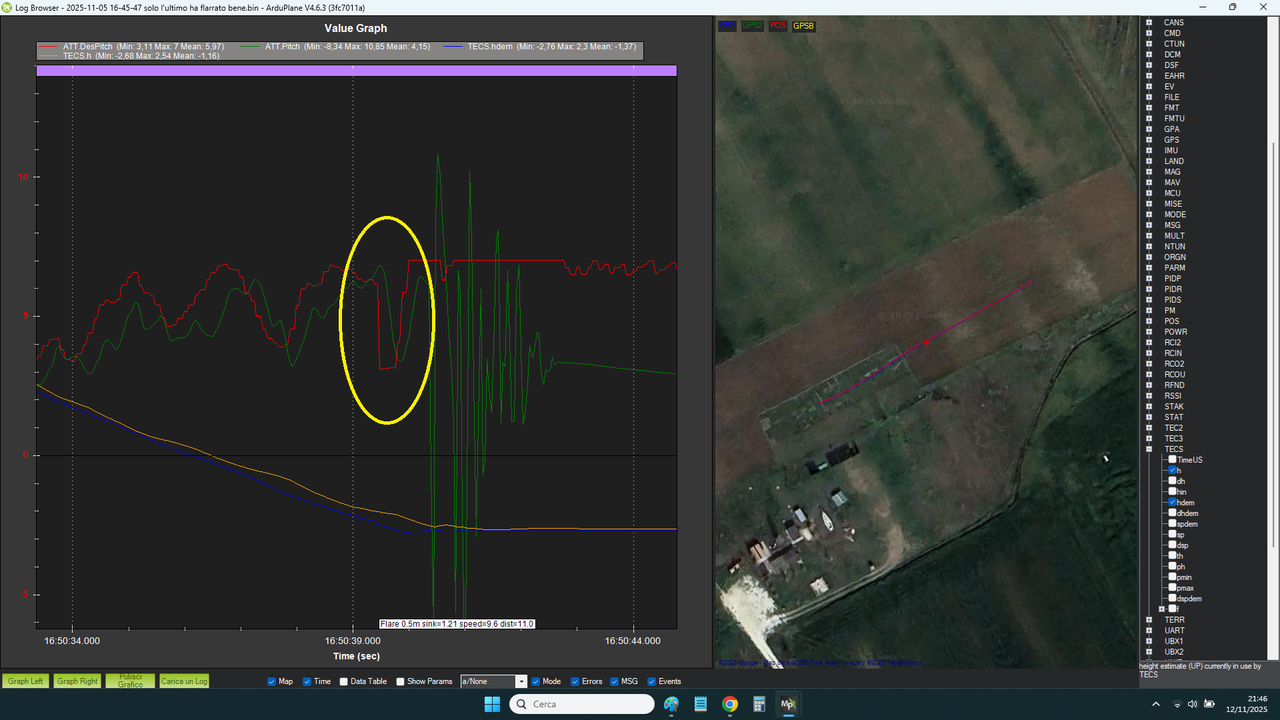Select the MODE item in the tree
The height and width of the screenshot is (720, 1280).
click(x=1175, y=215)
